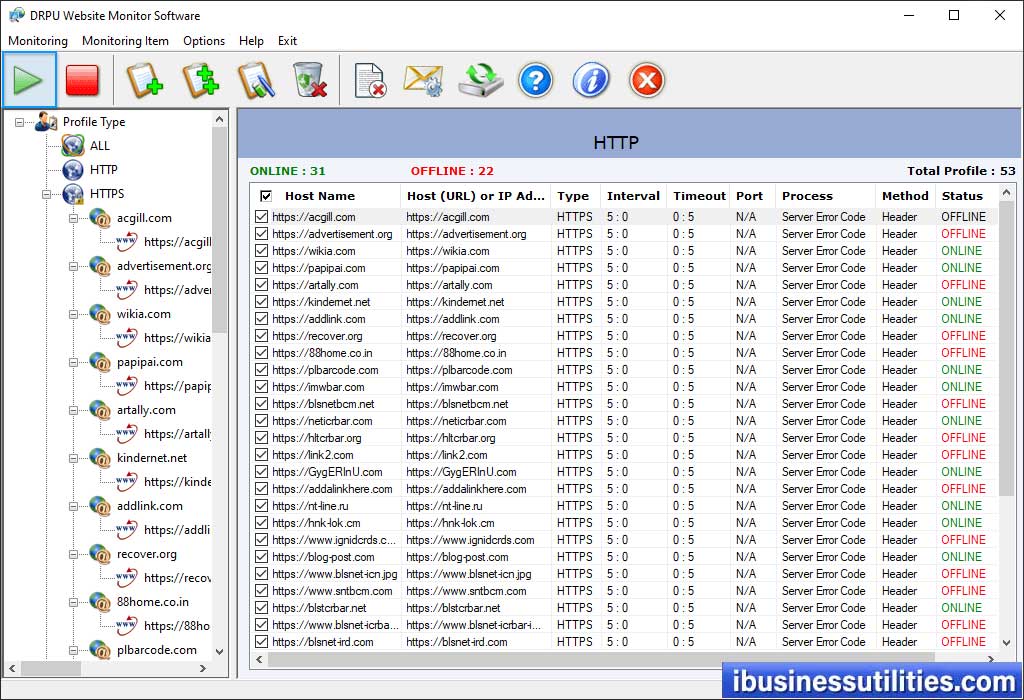Click the www icon beside https://88ho tree node
1024x700 pixels.
tap(127, 626)
